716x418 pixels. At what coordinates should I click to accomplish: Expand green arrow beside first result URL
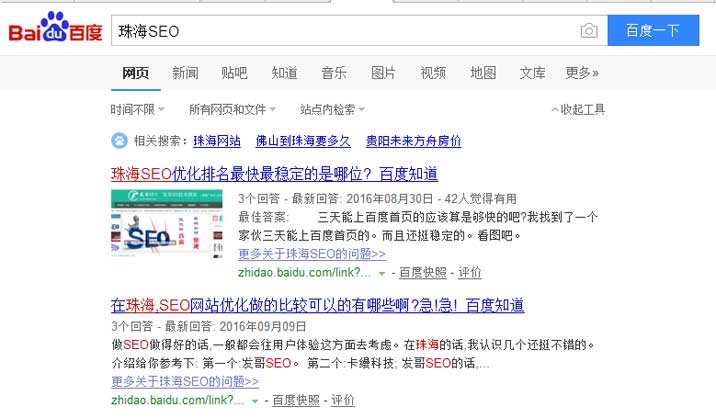382,274
